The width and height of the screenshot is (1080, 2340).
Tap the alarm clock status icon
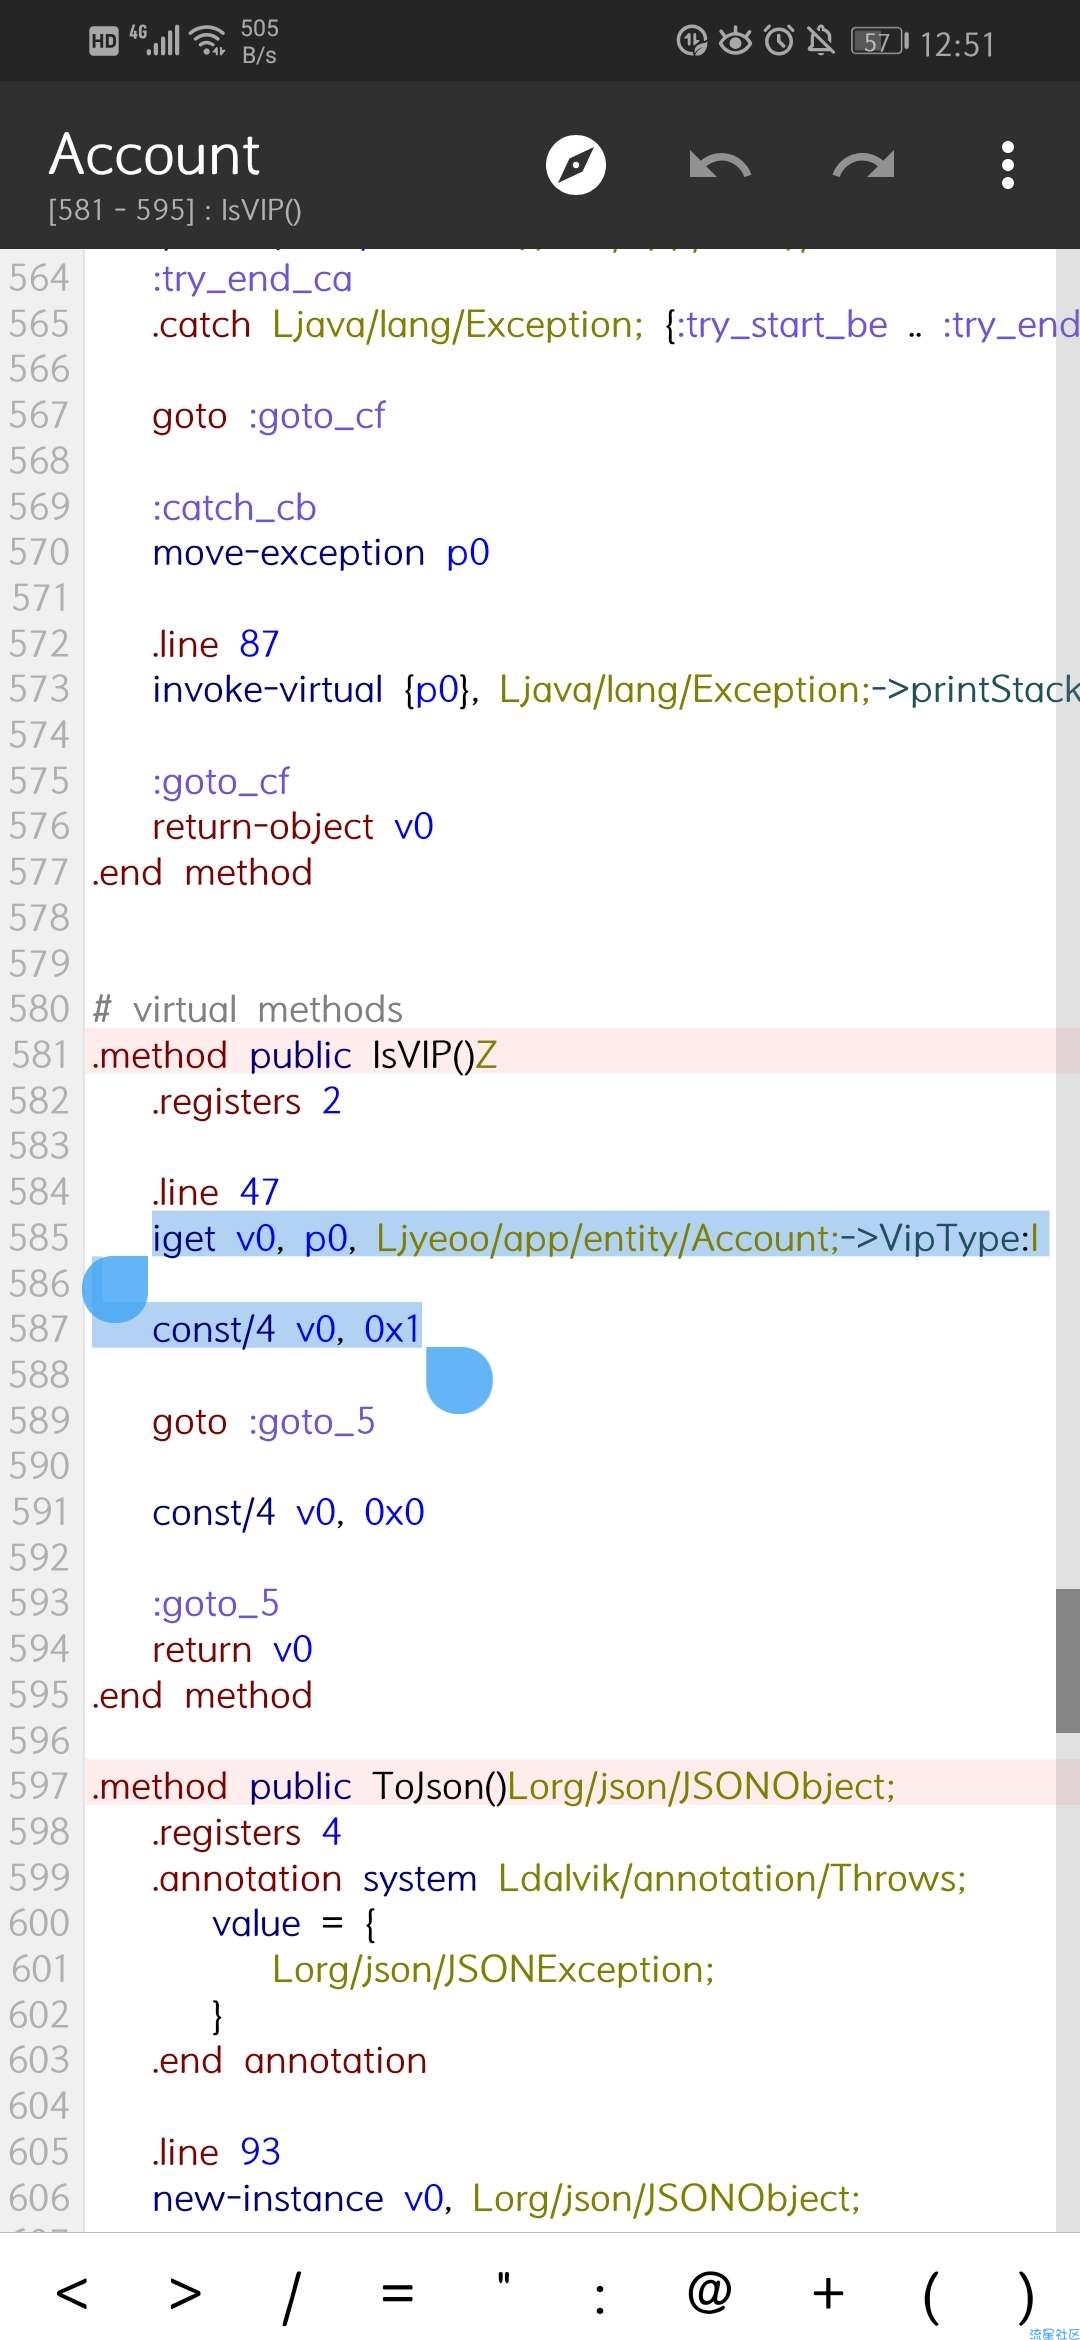pyautogui.click(x=779, y=41)
